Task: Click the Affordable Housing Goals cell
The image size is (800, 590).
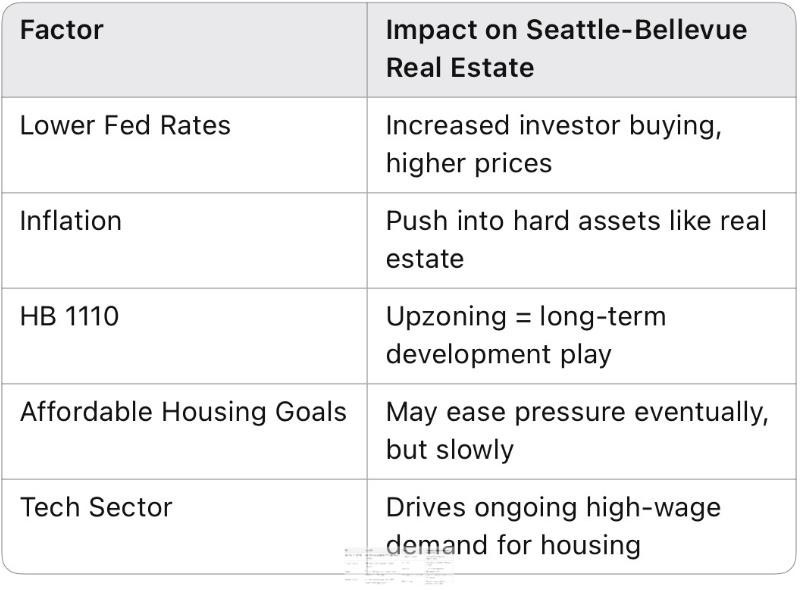Action: tap(184, 431)
